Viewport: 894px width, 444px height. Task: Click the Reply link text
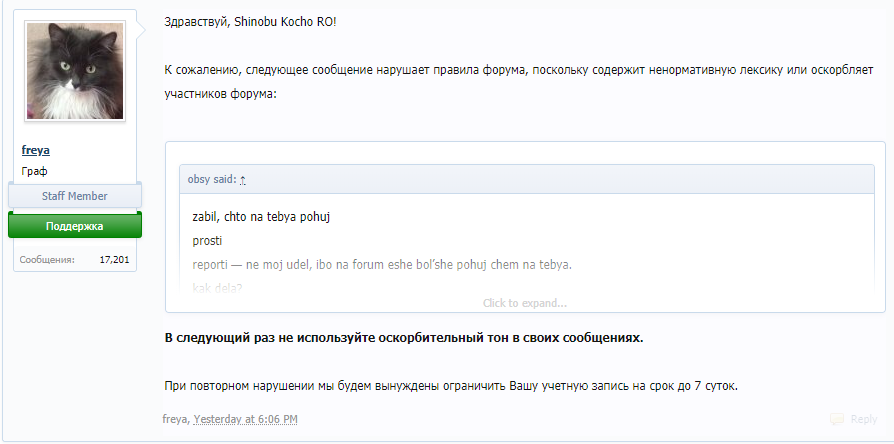(x=863, y=419)
